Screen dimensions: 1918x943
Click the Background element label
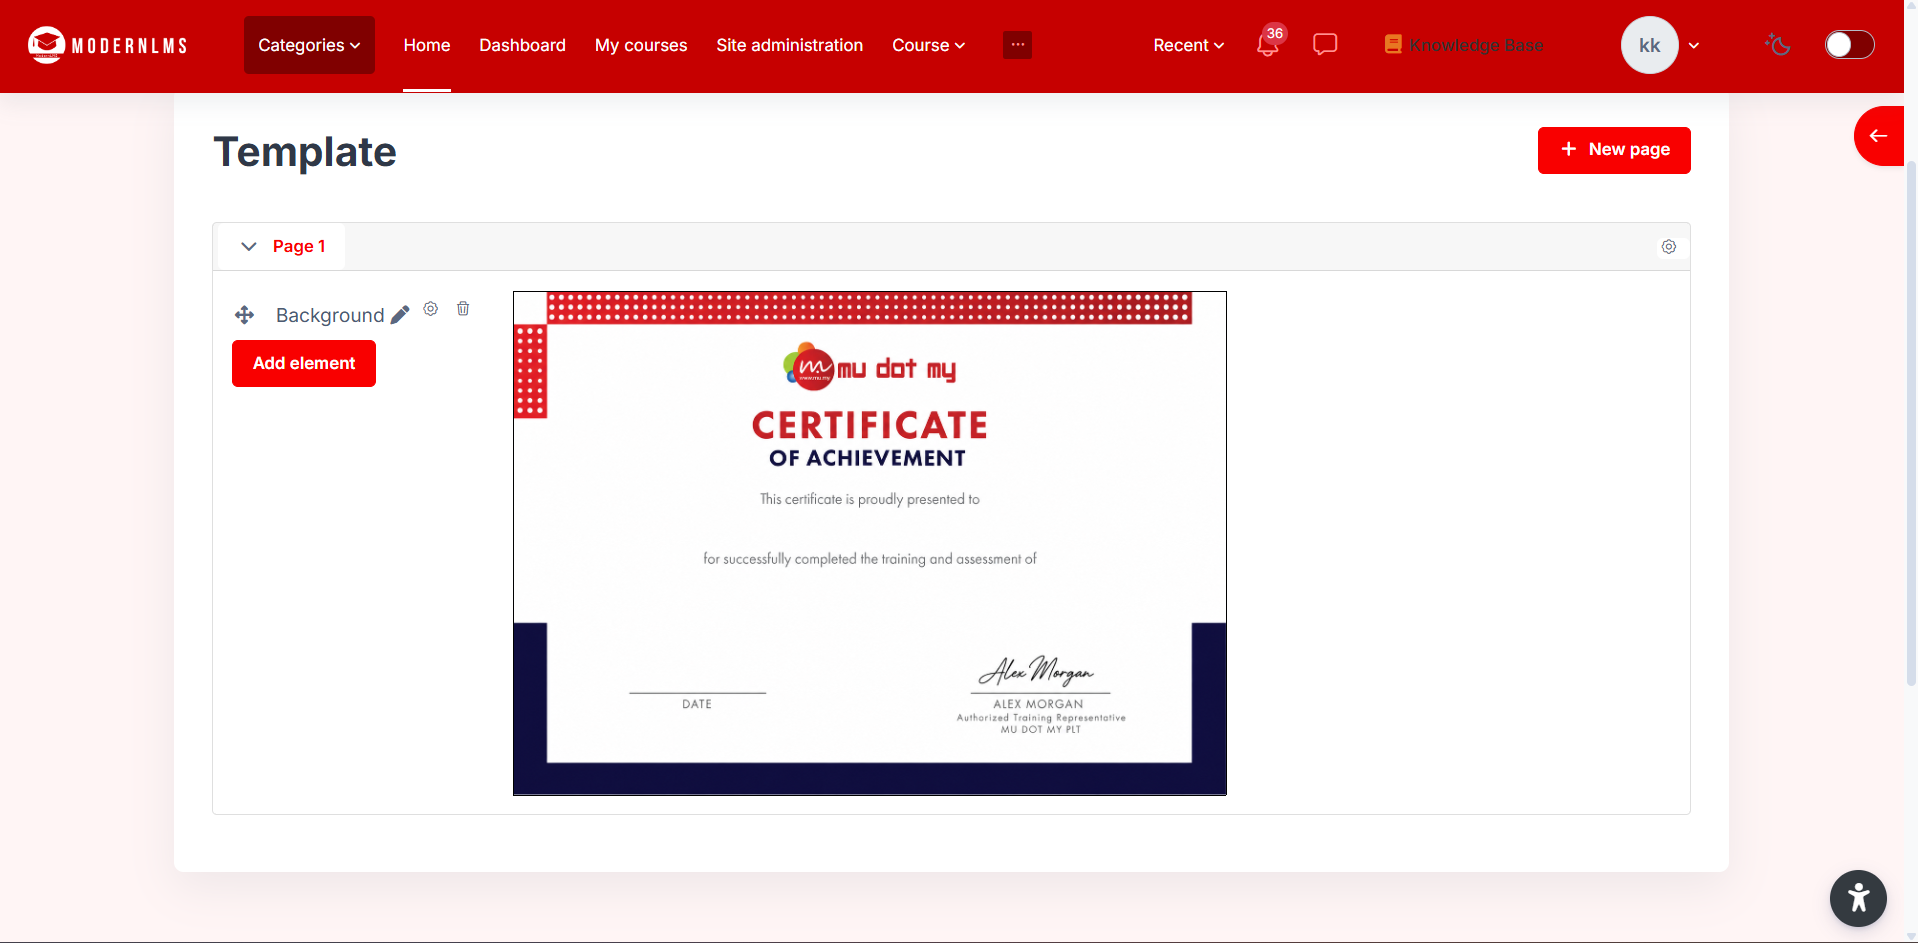pos(330,315)
